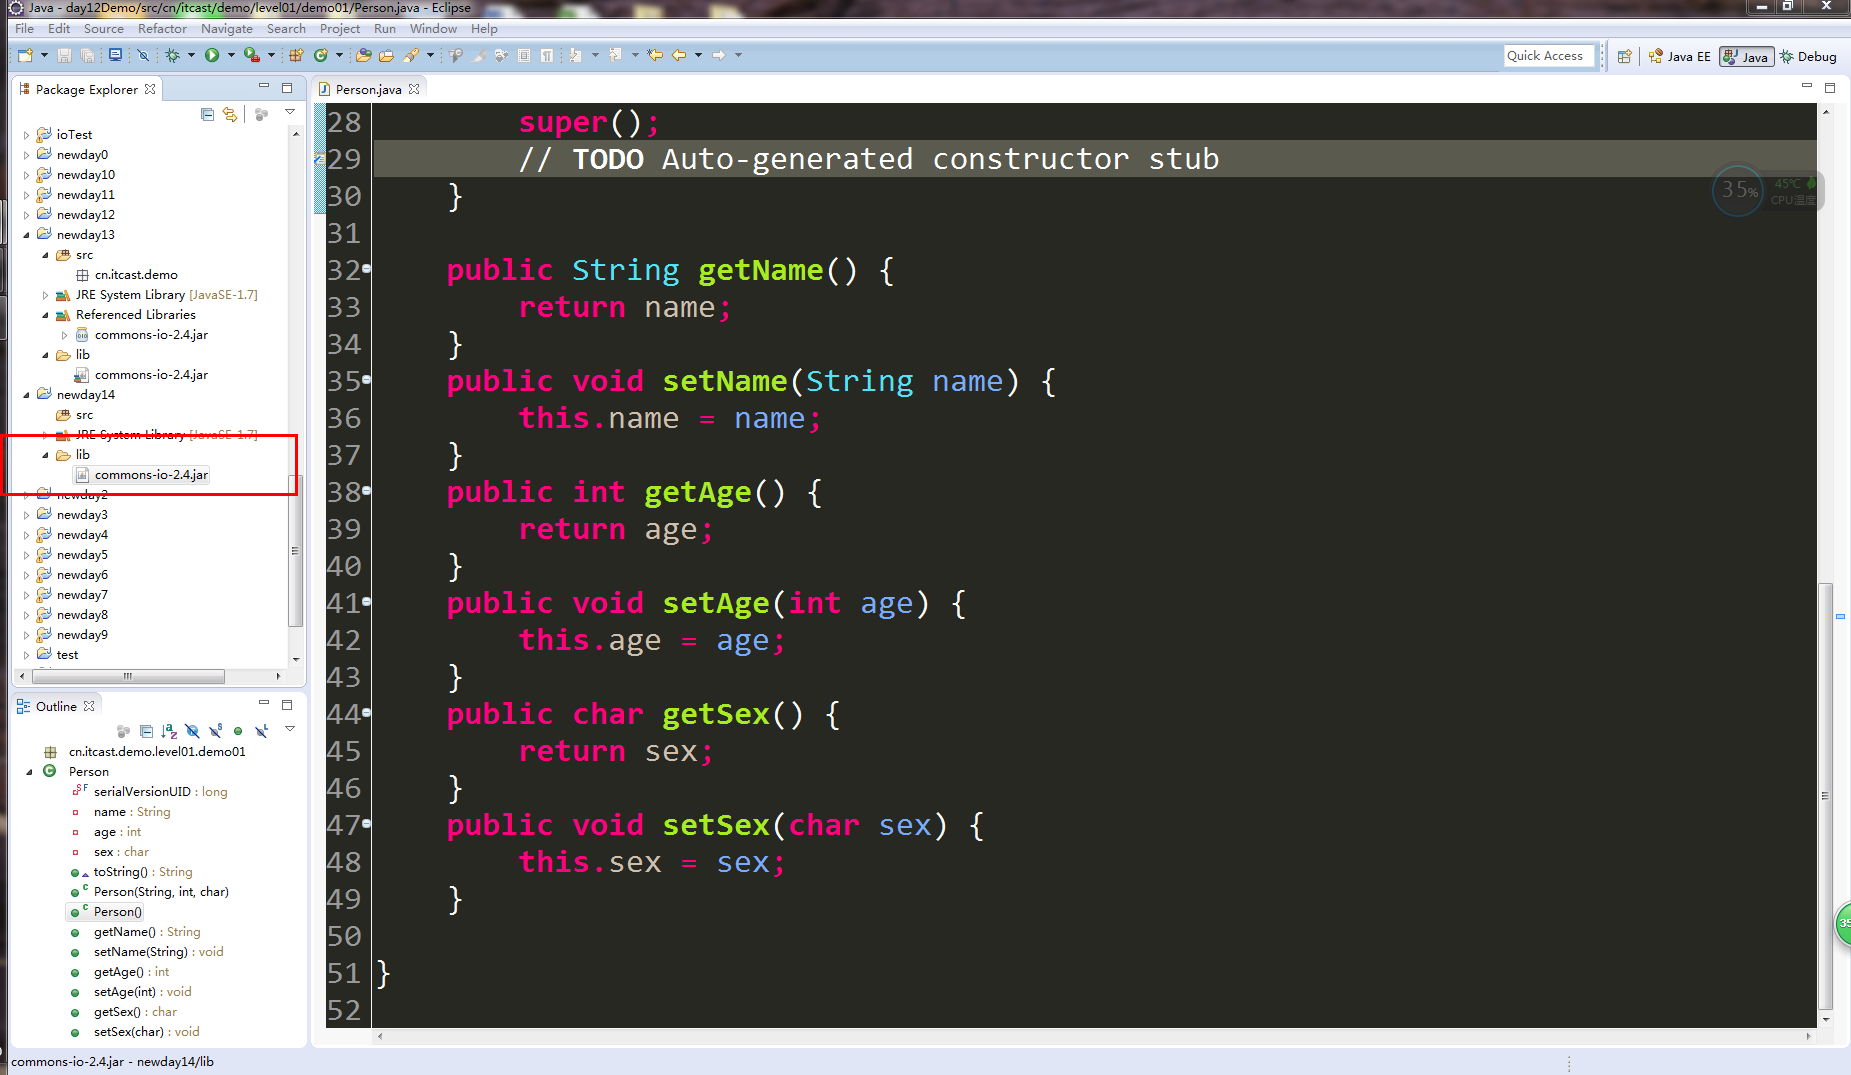Maximize the Package Explorer view
Viewport: 1851px width, 1075px height.
tap(287, 88)
